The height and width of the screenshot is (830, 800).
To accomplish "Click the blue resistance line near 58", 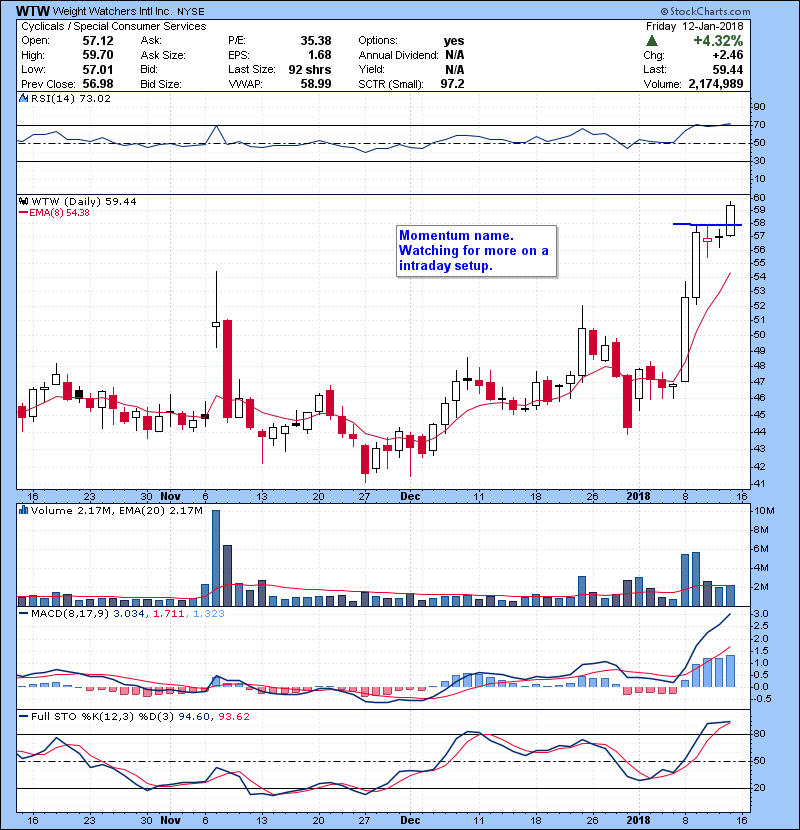I will tap(707, 224).
